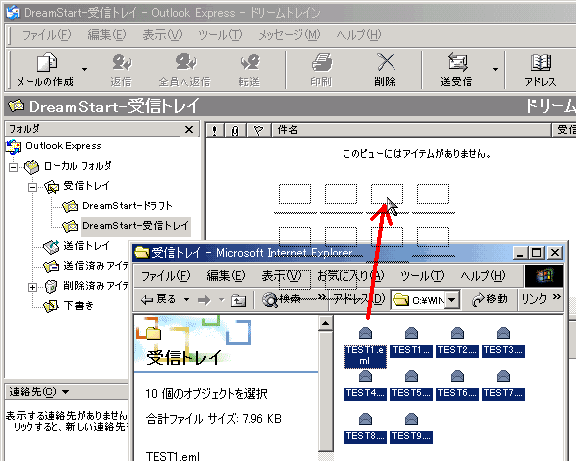The image size is (576, 461).
Task: Open Explorer window's 編集(E) menu
Action: (x=226, y=276)
